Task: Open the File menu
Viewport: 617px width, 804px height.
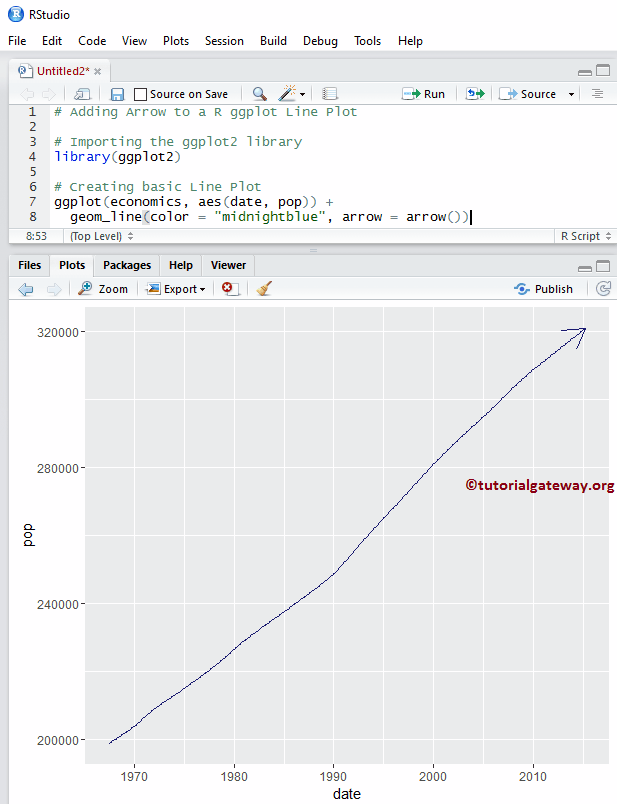Action: pyautogui.click(x=17, y=41)
